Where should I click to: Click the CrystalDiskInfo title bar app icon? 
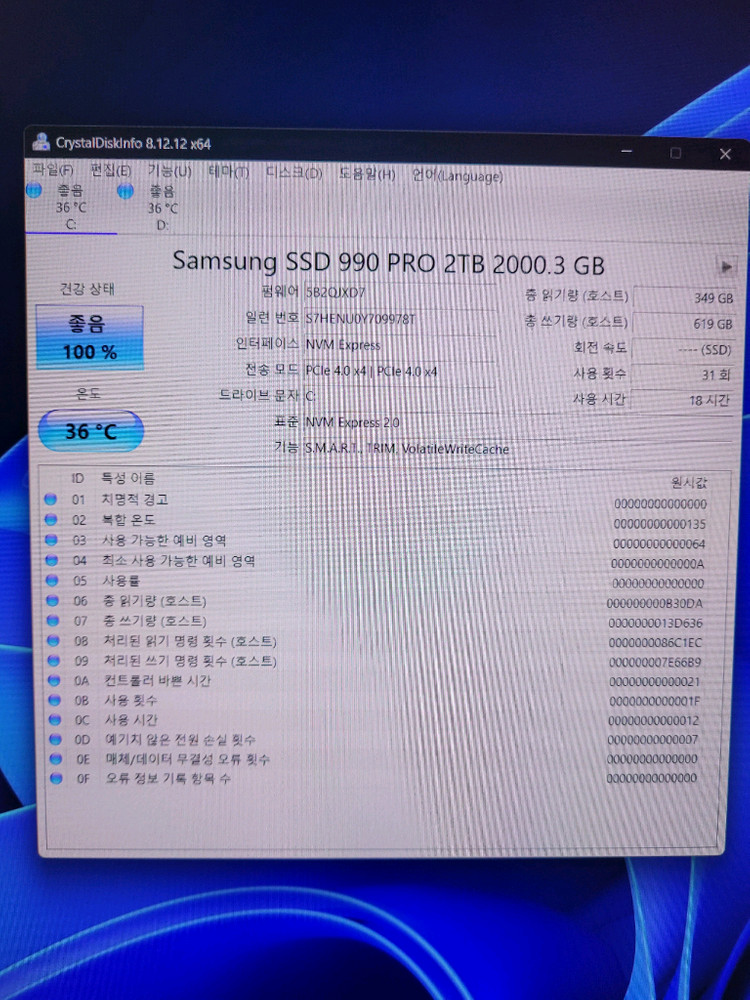[x=41, y=142]
